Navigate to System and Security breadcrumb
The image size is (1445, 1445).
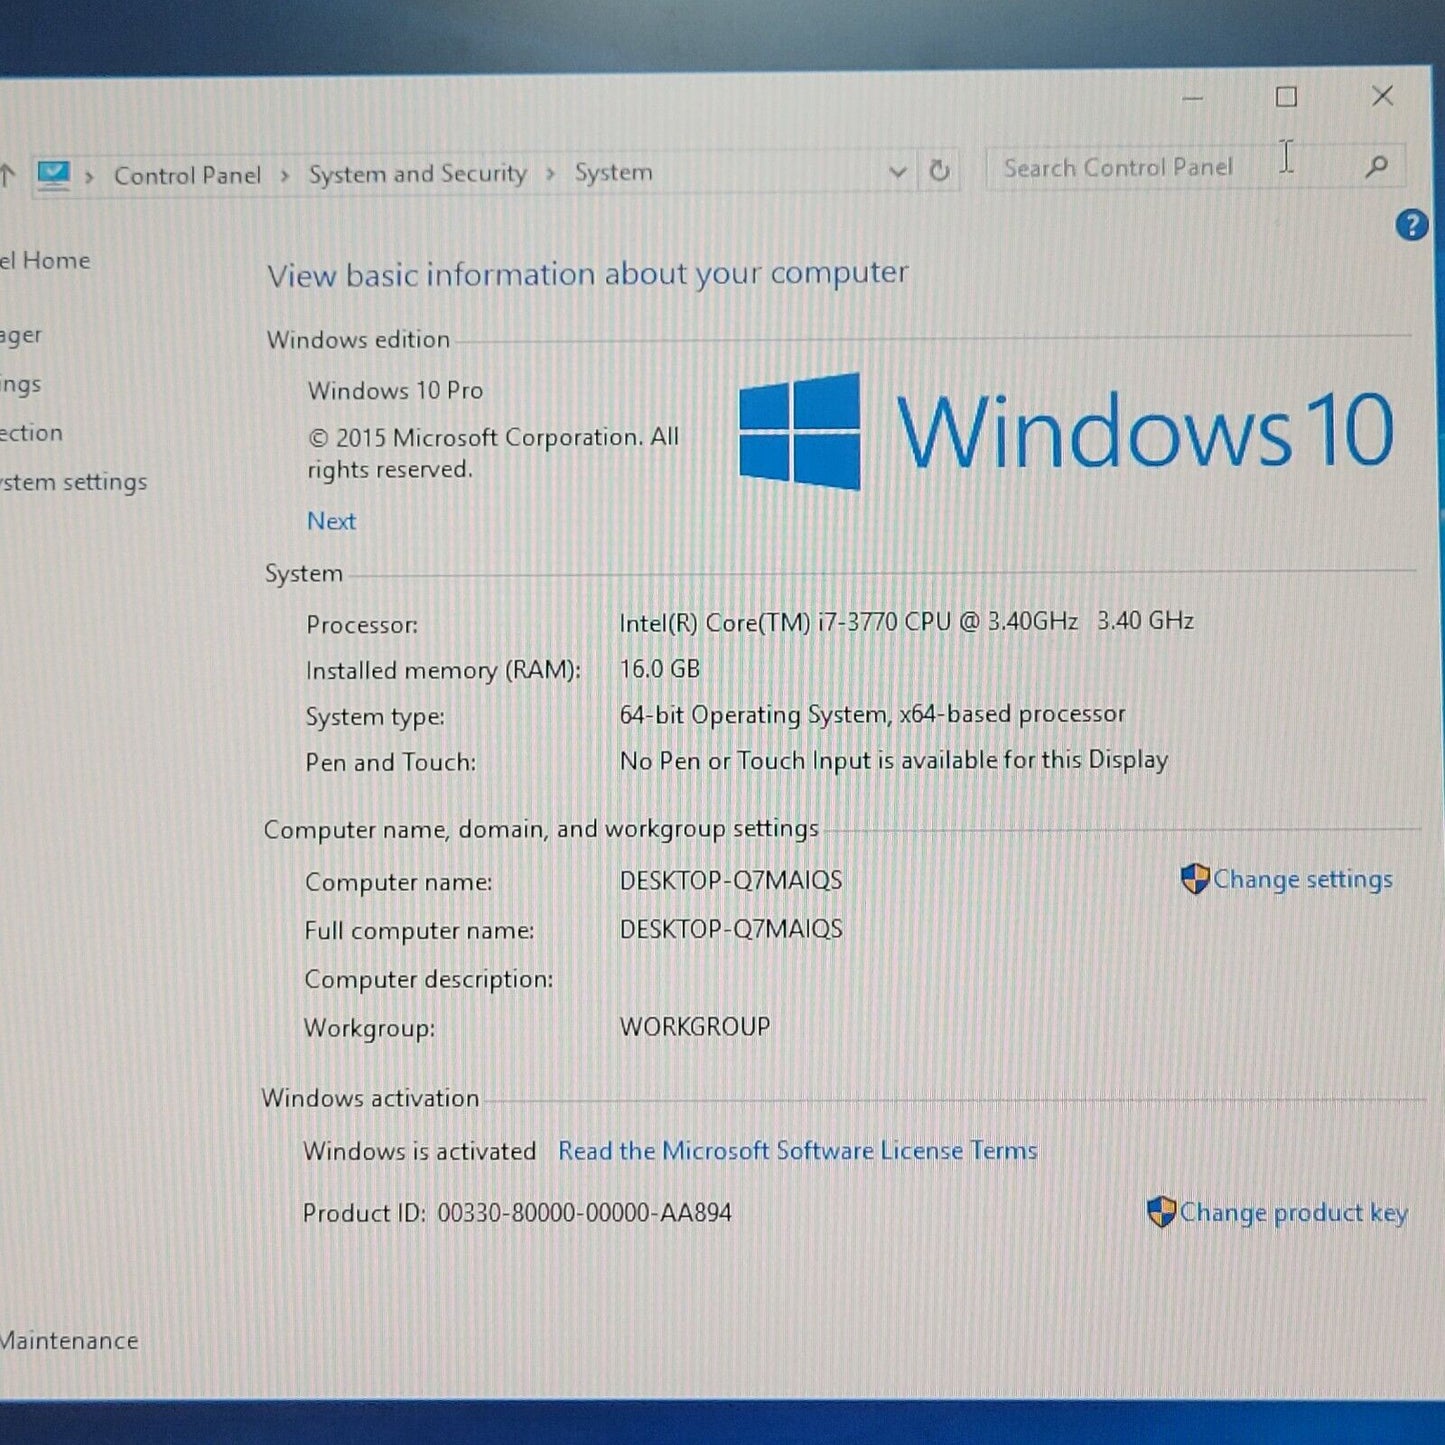417,174
